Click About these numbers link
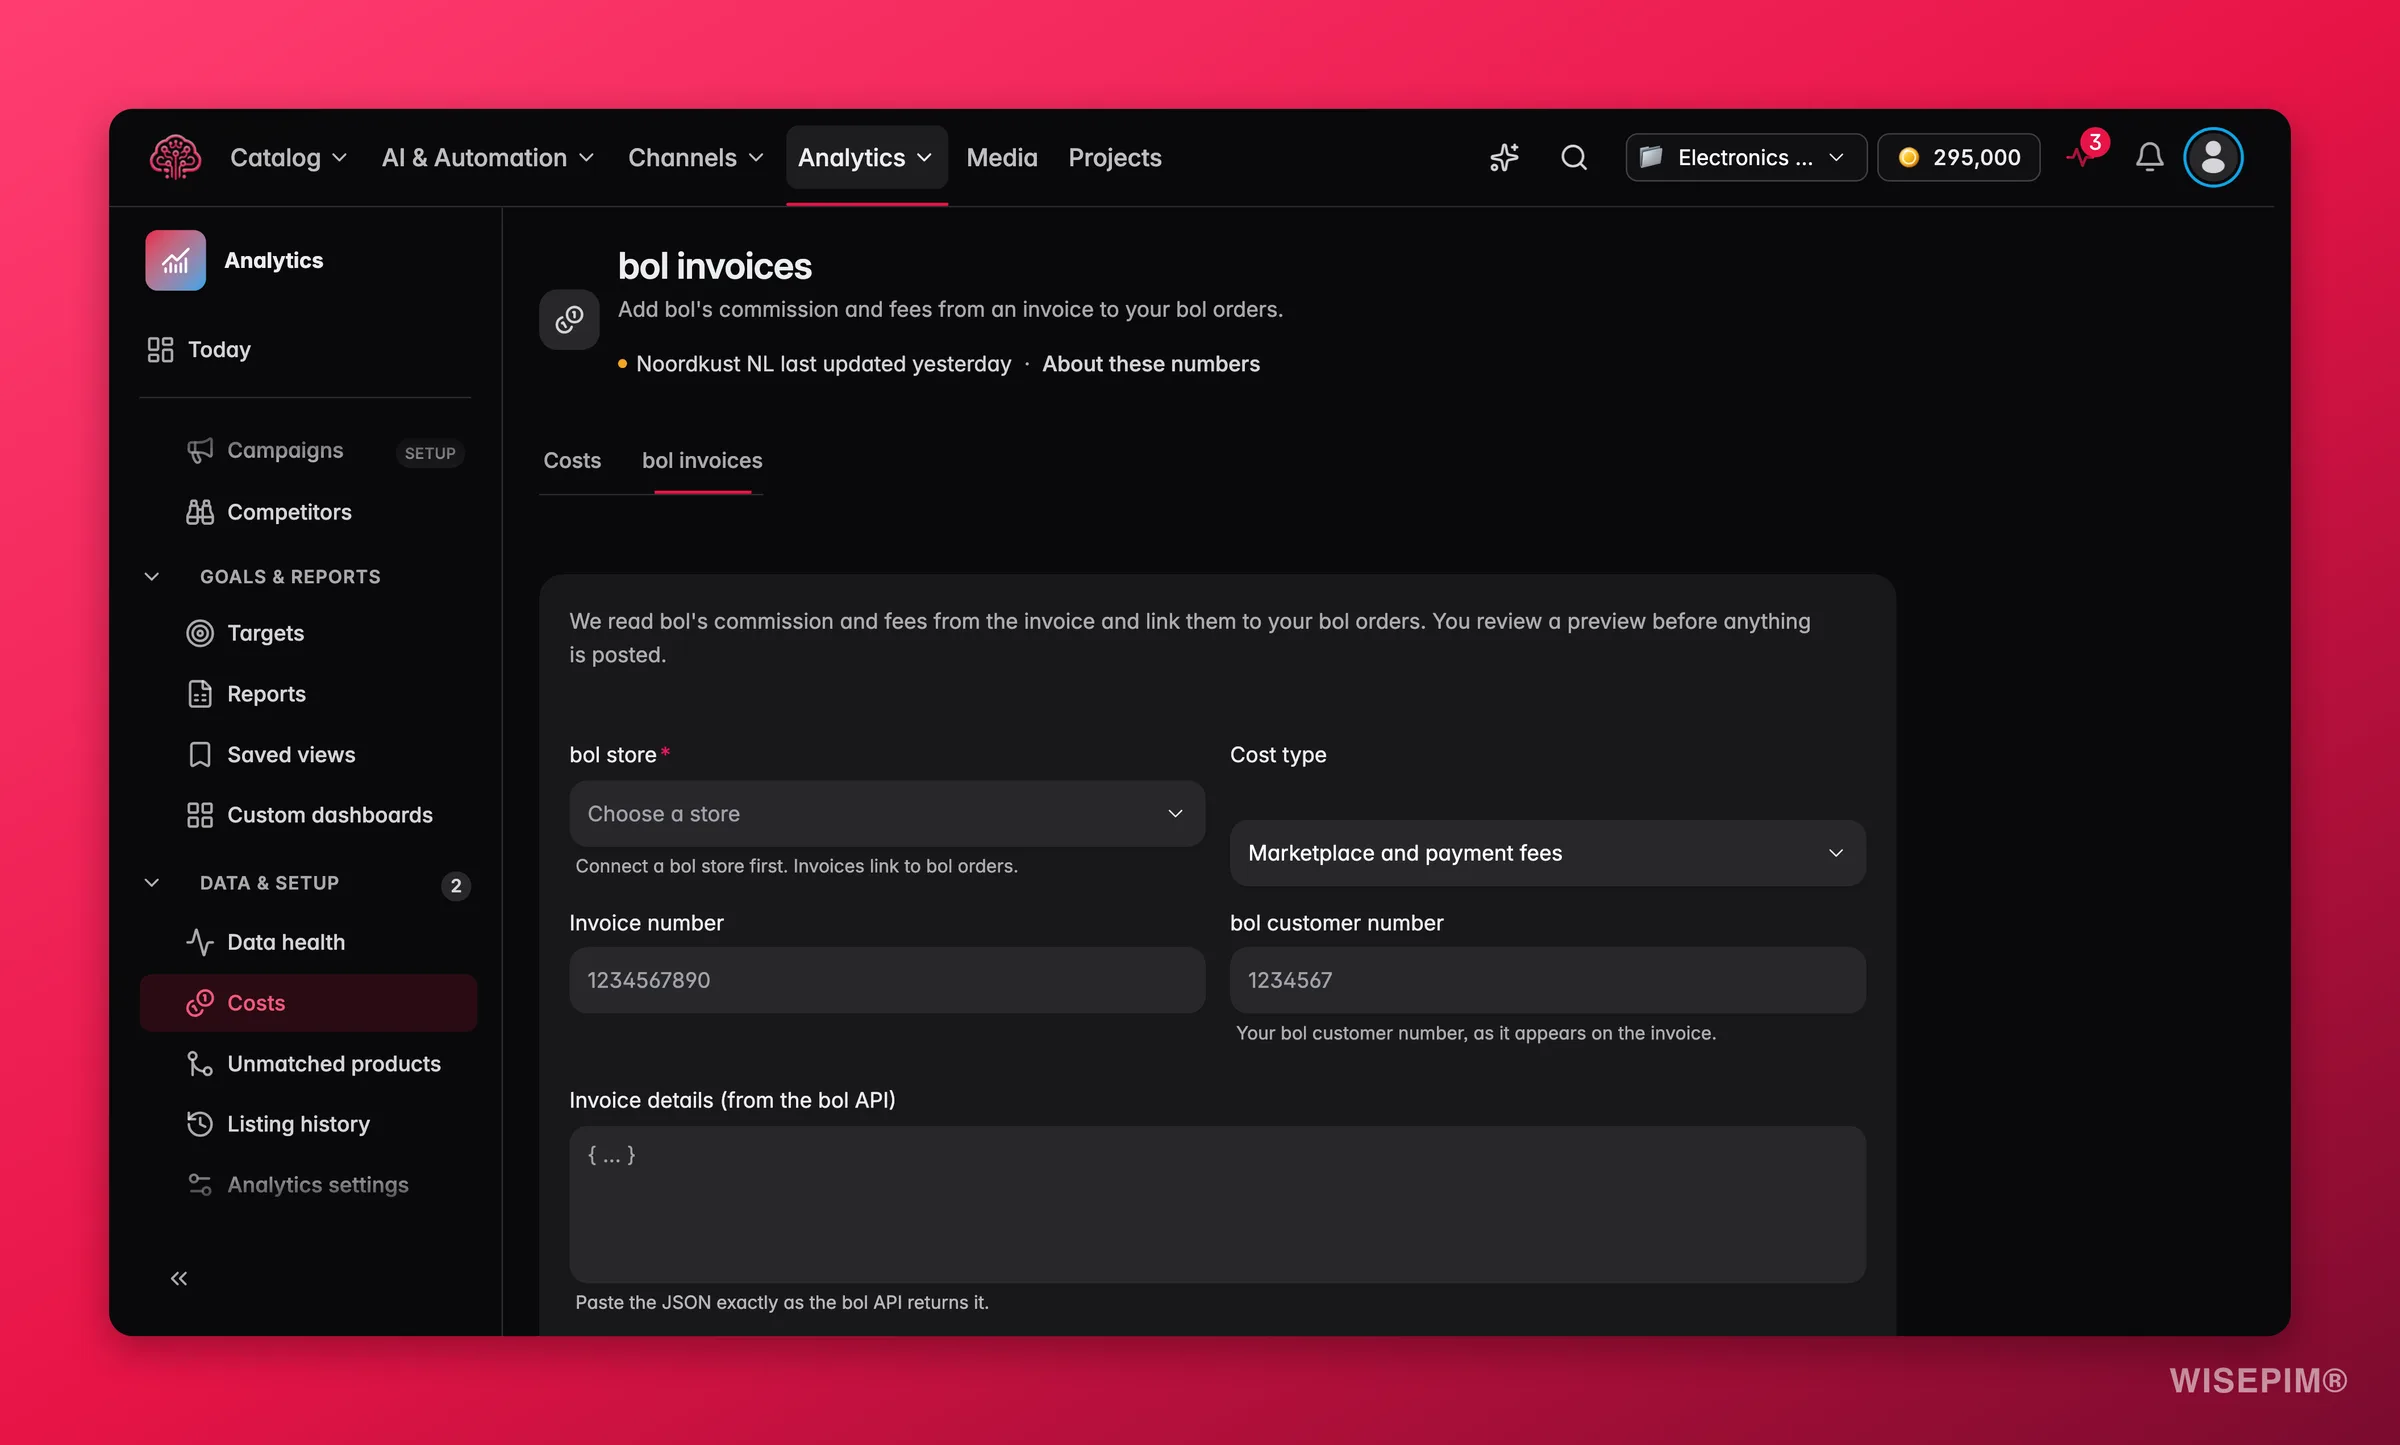 click(1151, 364)
